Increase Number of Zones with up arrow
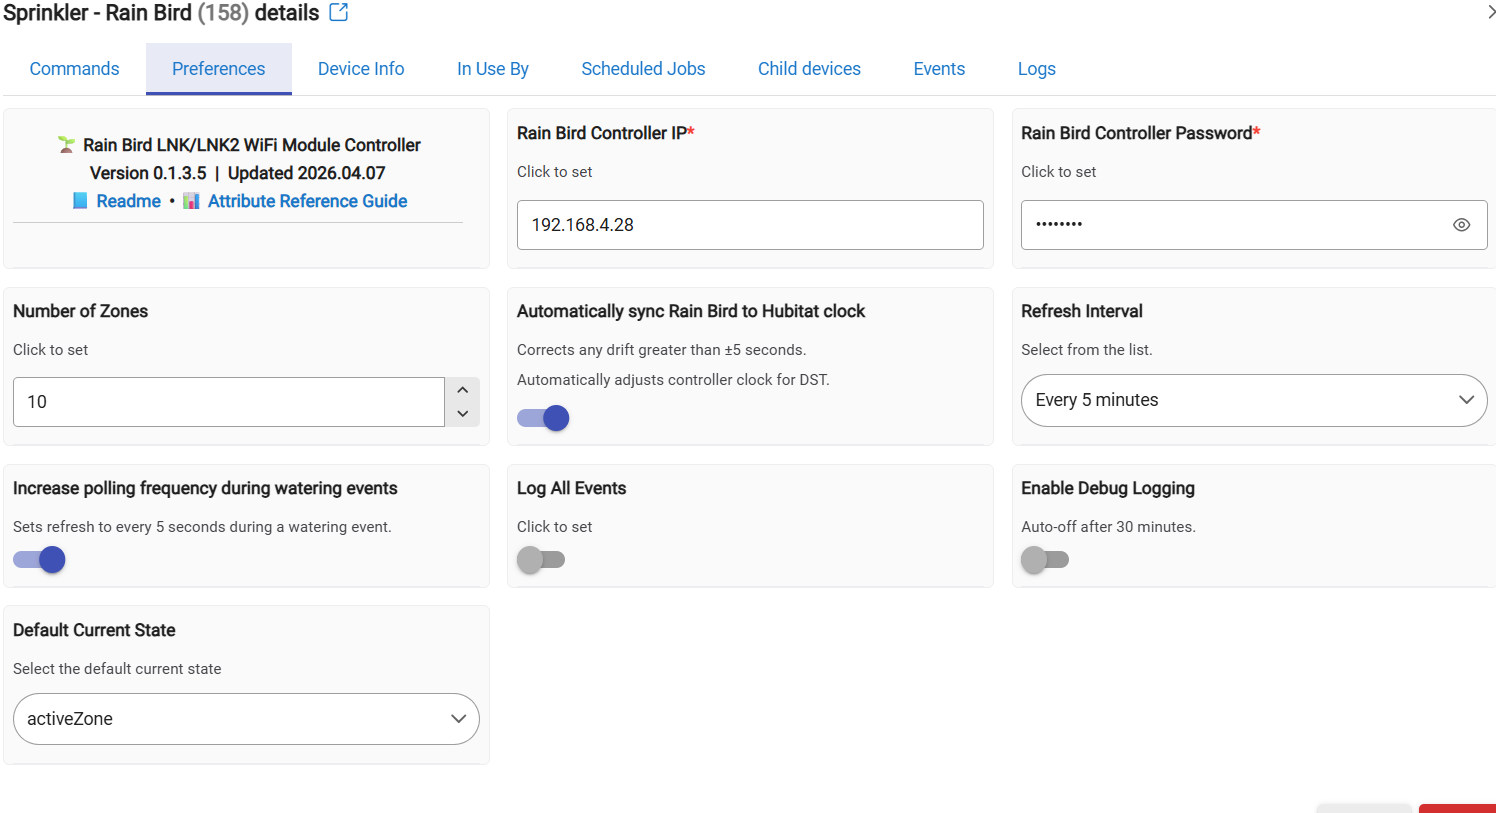Image resolution: width=1496 pixels, height=813 pixels. click(x=462, y=390)
